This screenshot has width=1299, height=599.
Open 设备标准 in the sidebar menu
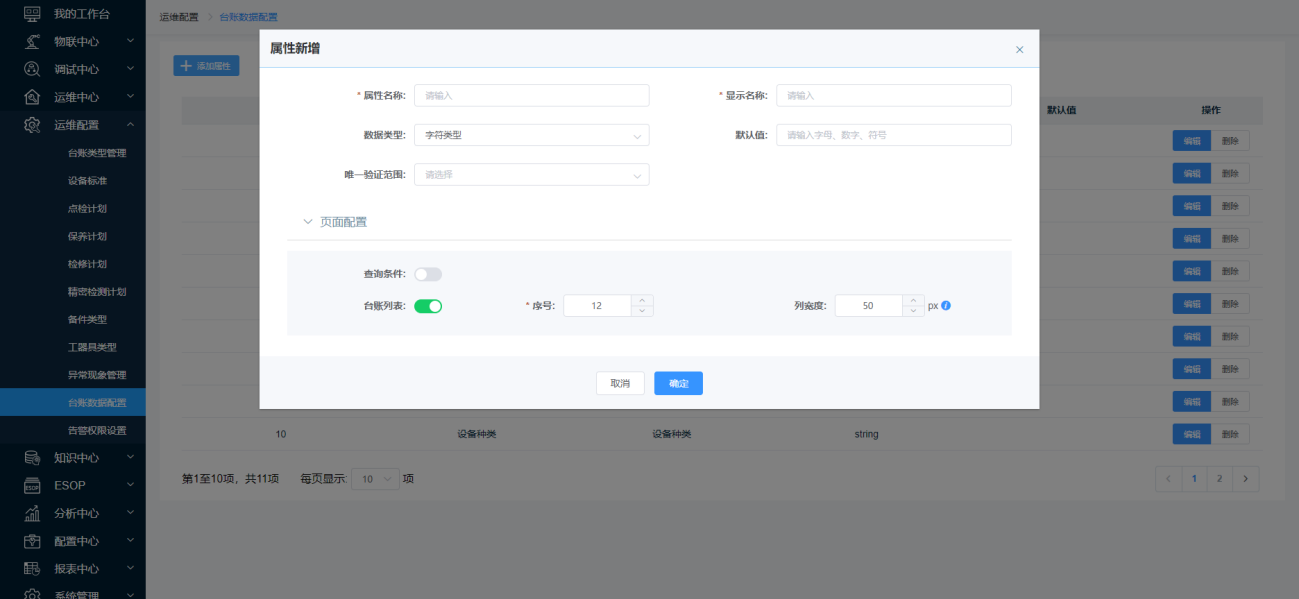pos(88,181)
